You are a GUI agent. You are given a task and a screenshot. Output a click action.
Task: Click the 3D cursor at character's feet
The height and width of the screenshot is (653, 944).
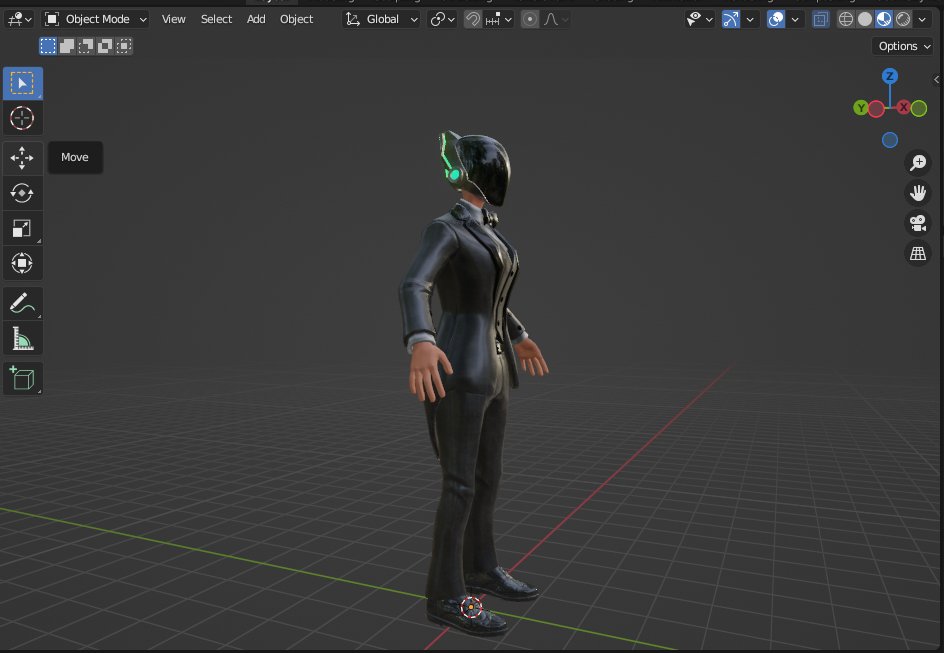471,607
